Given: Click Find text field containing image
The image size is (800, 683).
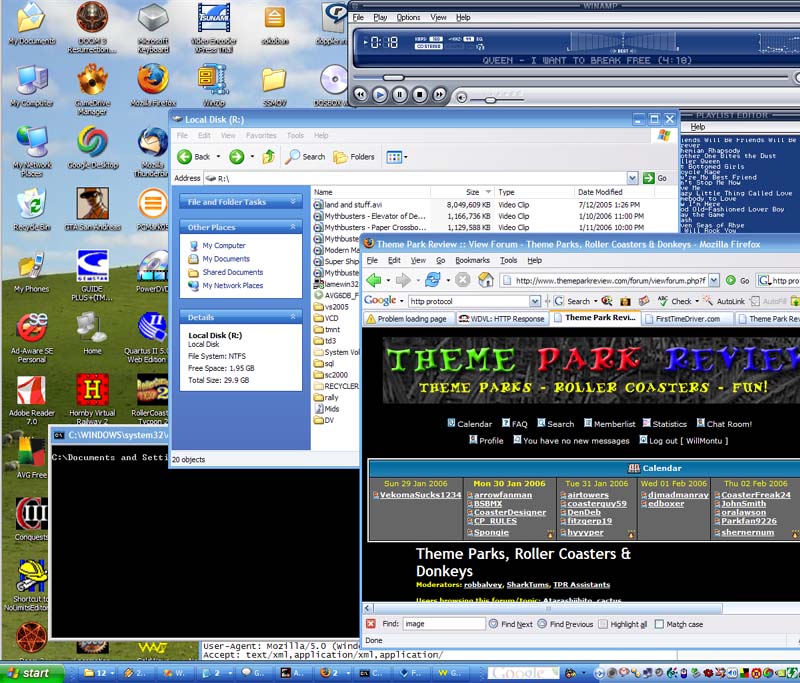Looking at the screenshot, I should coord(444,623).
